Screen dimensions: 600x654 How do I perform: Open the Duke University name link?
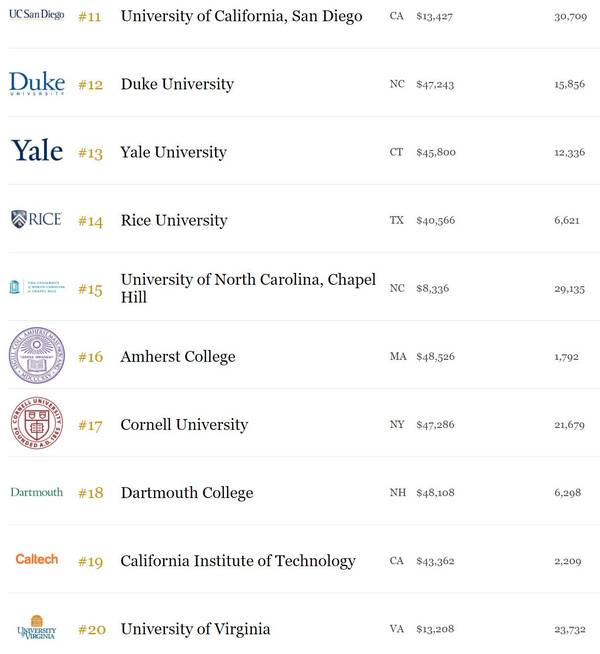(177, 84)
